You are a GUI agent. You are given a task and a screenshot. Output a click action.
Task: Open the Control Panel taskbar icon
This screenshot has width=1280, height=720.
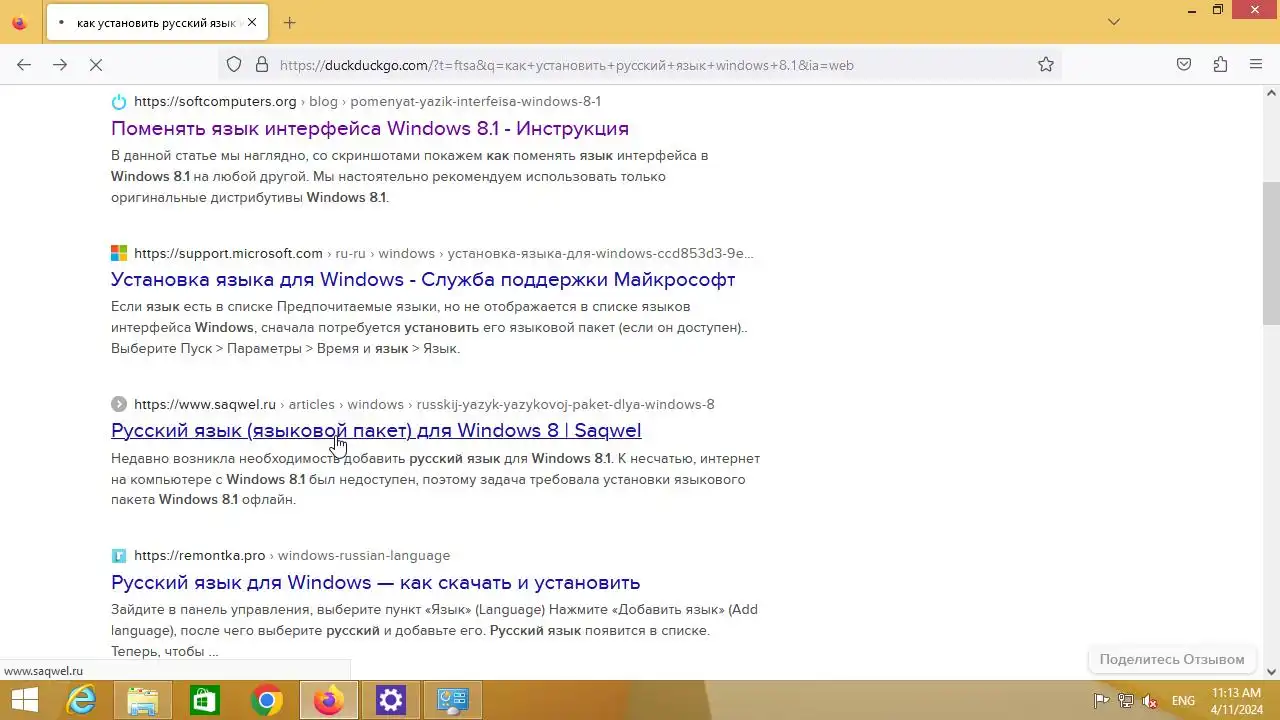click(x=453, y=701)
